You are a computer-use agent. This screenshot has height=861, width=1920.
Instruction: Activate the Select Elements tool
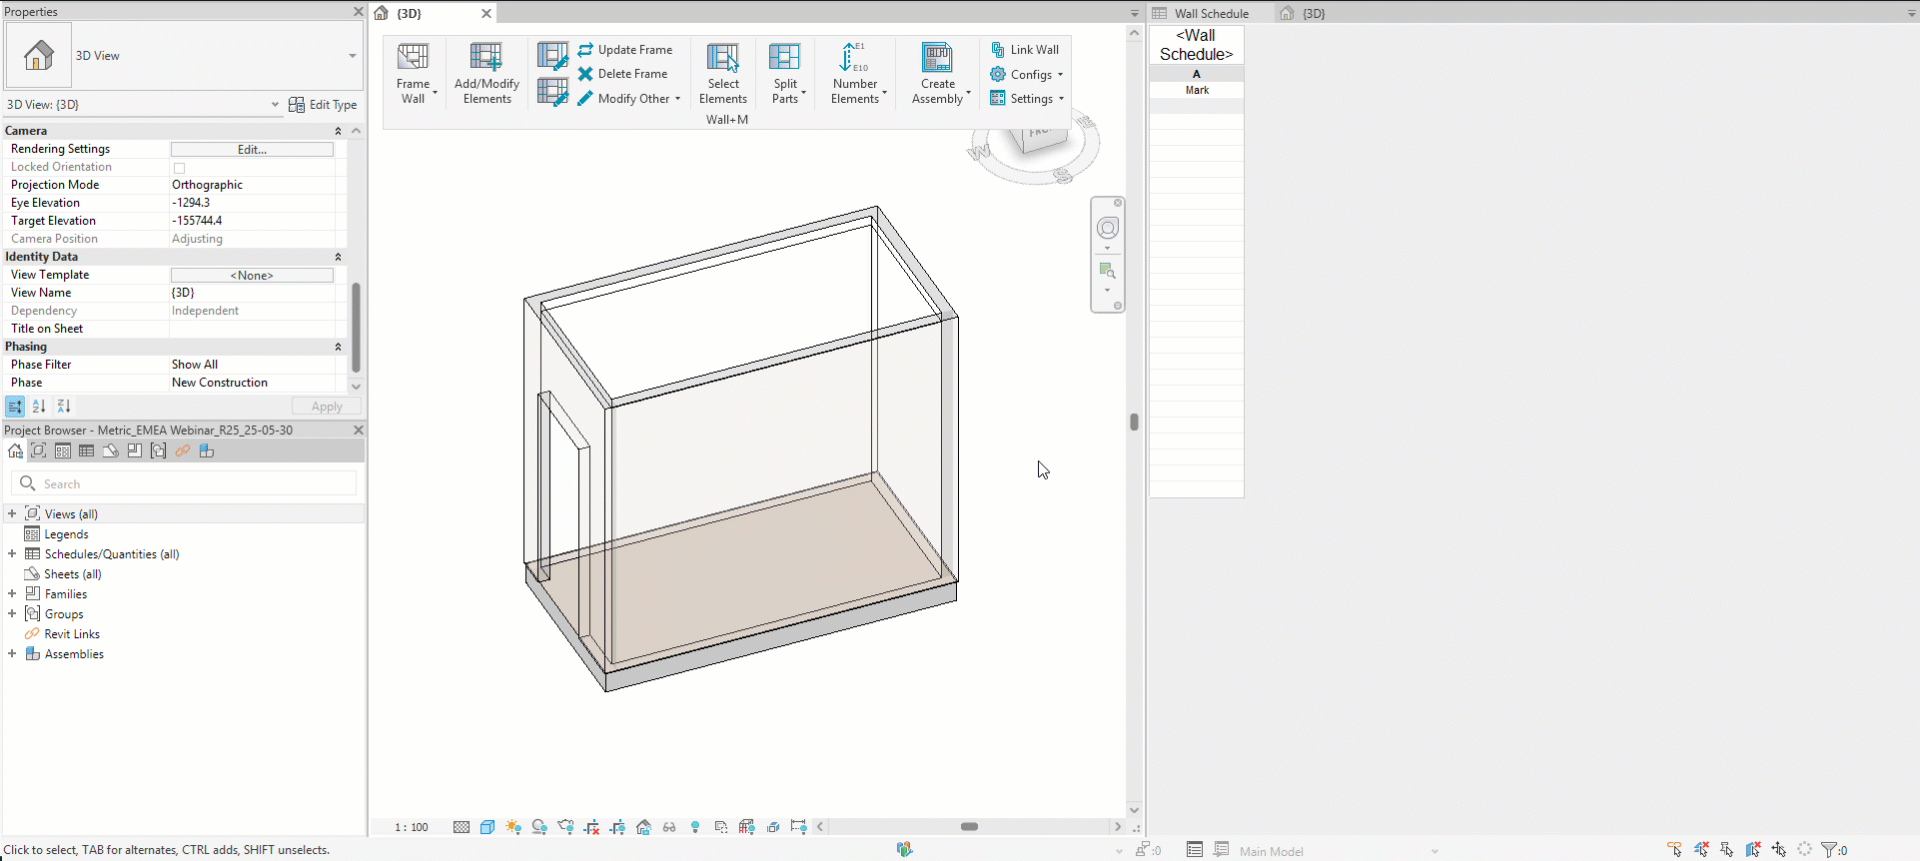point(722,57)
